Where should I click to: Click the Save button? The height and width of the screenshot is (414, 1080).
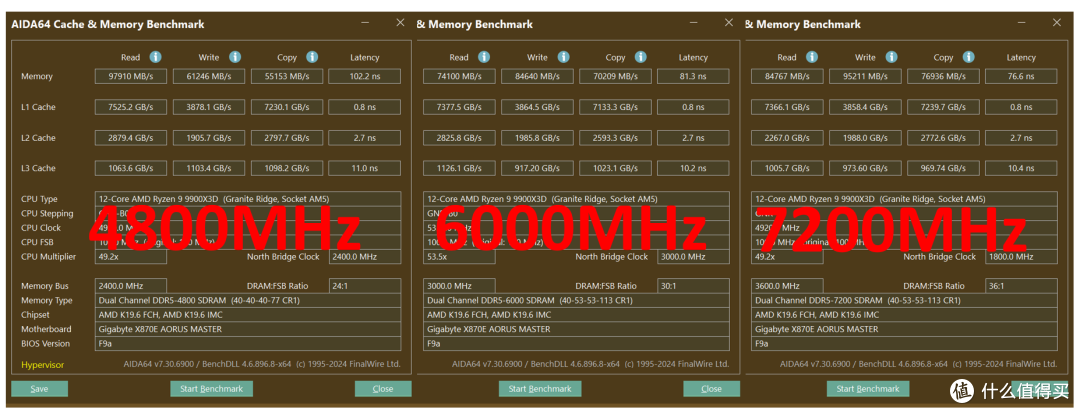click(x=39, y=389)
